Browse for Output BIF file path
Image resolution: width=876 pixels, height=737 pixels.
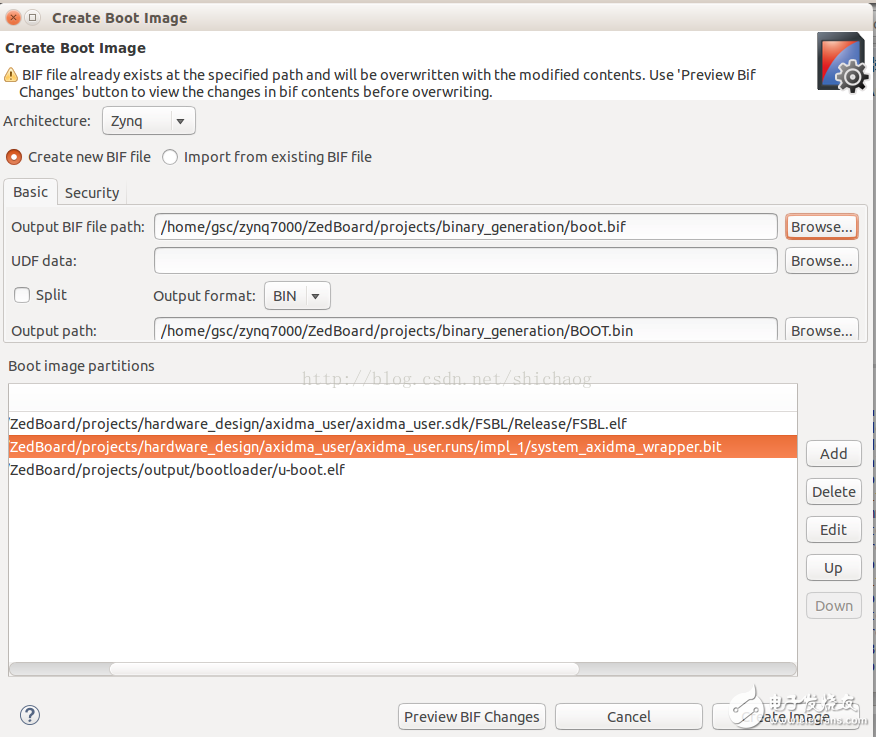[x=821, y=227]
